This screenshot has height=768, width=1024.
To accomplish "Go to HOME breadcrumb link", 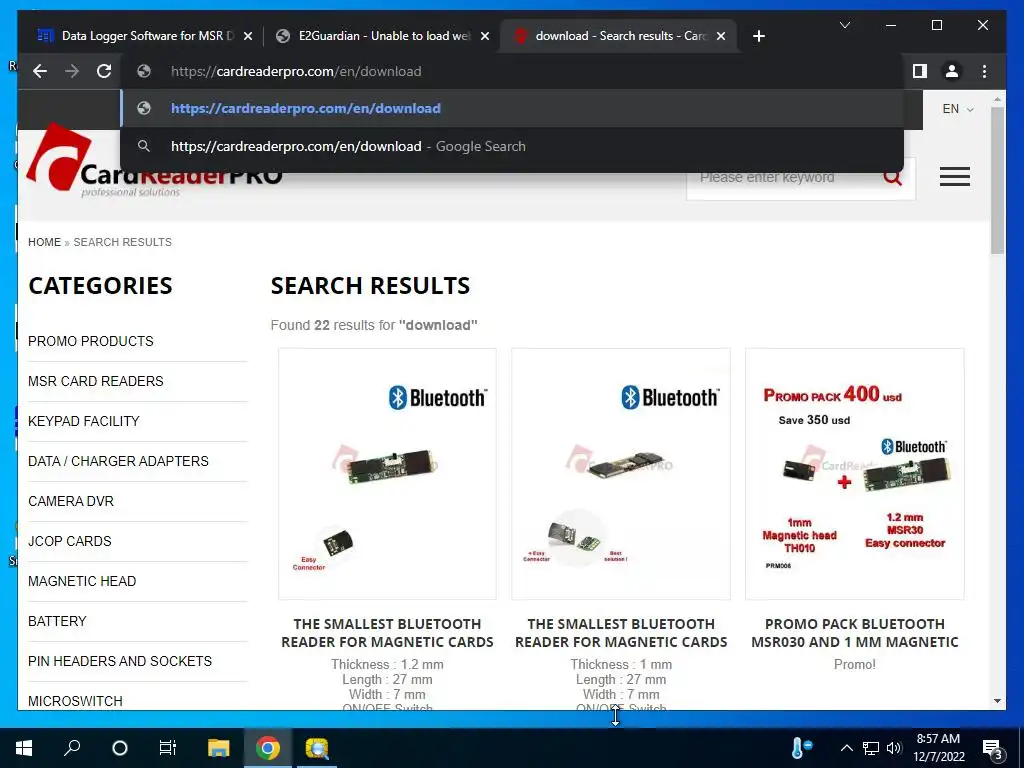I will 44,242.
